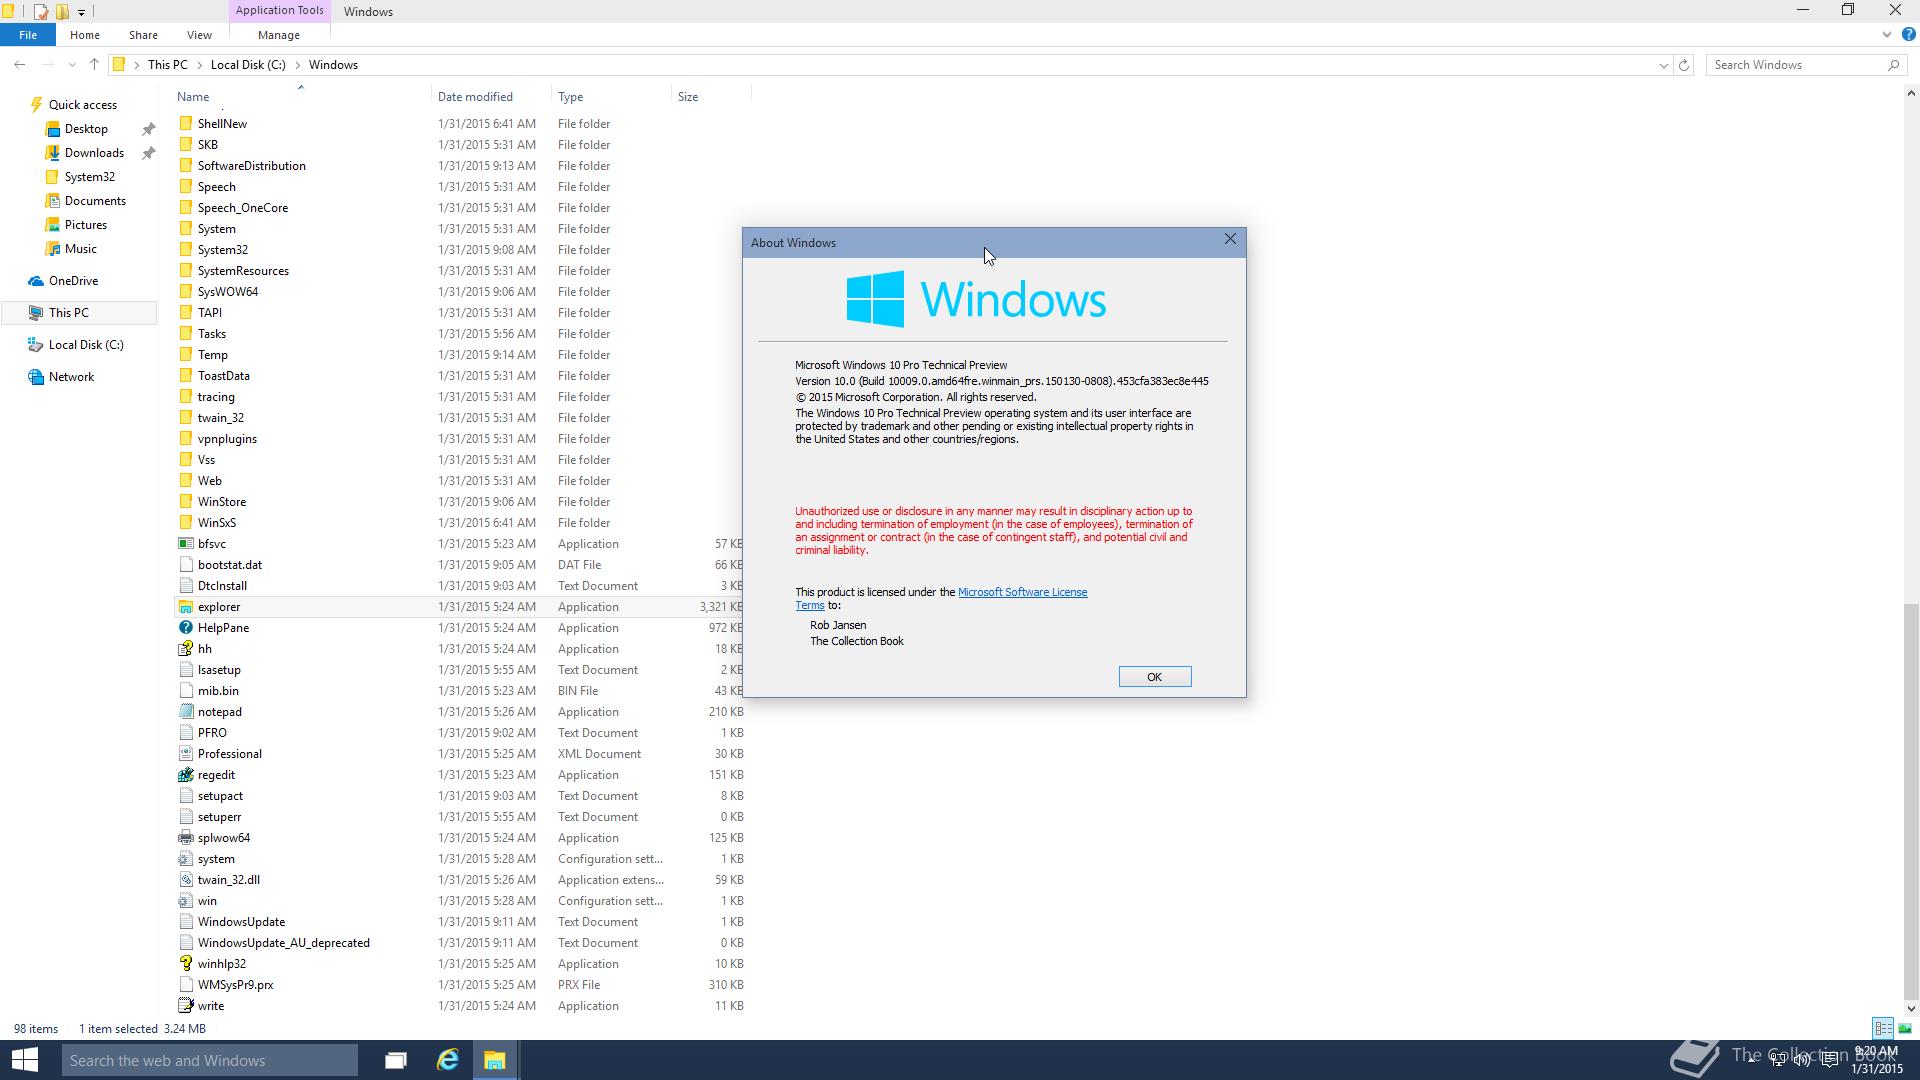Sort by the Name column header
Screen dimensions: 1920x1080
[x=300, y=97]
